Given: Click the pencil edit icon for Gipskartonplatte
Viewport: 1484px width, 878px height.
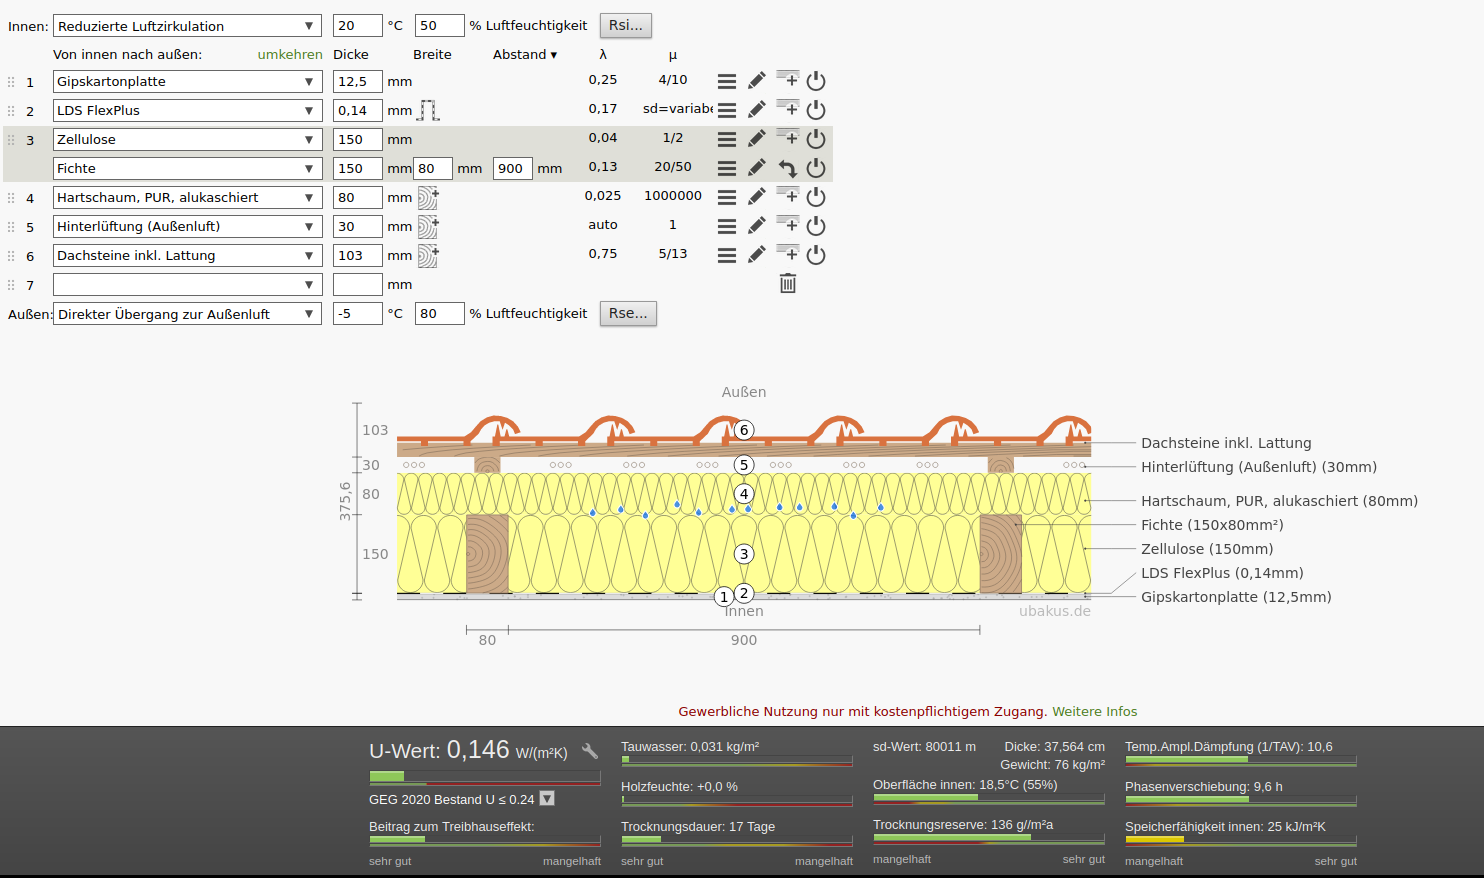Looking at the screenshot, I should [757, 81].
